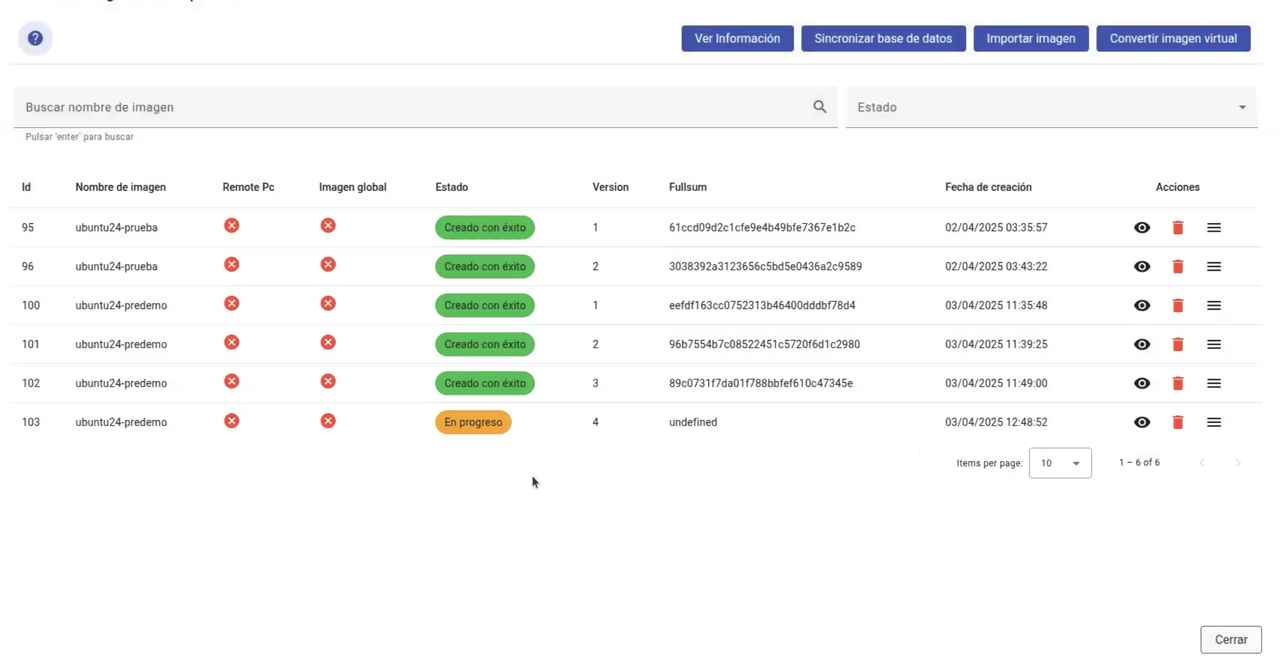Click the Fecha de creación column header
Image resolution: width=1280 pixels, height=668 pixels.
(x=988, y=187)
